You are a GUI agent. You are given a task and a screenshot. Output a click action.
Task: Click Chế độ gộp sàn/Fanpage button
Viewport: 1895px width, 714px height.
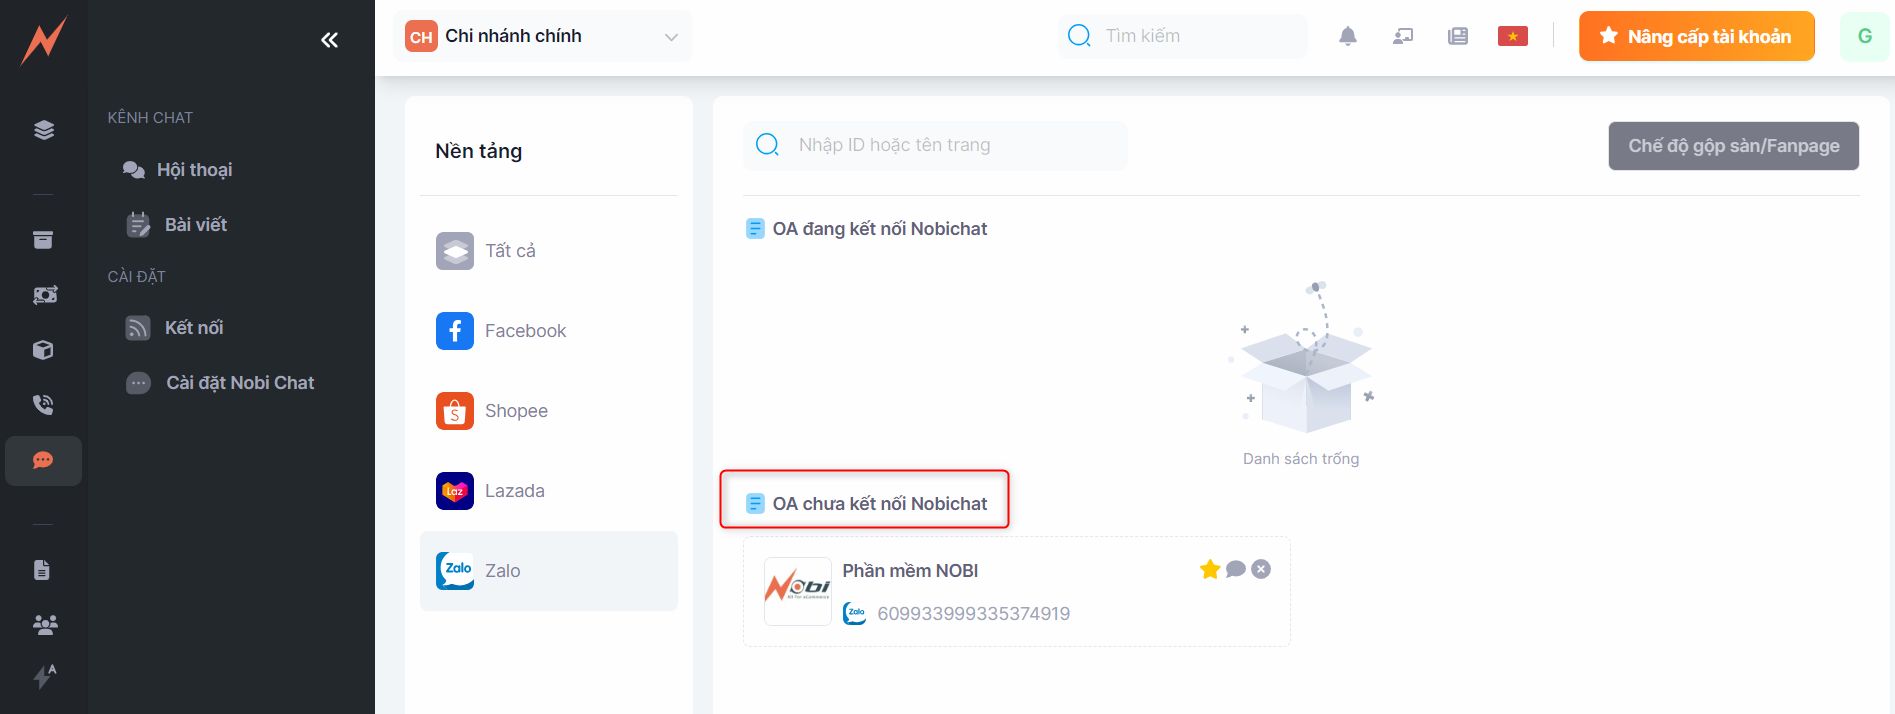point(1733,146)
